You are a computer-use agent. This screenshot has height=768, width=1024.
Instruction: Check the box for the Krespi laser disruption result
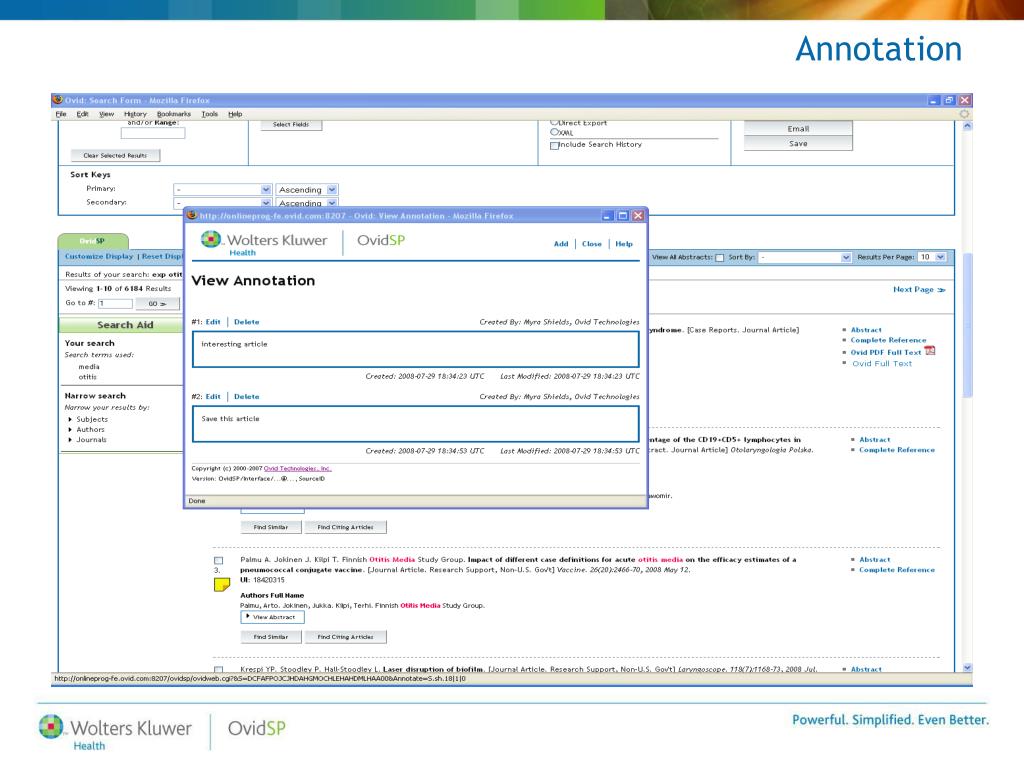[219, 669]
